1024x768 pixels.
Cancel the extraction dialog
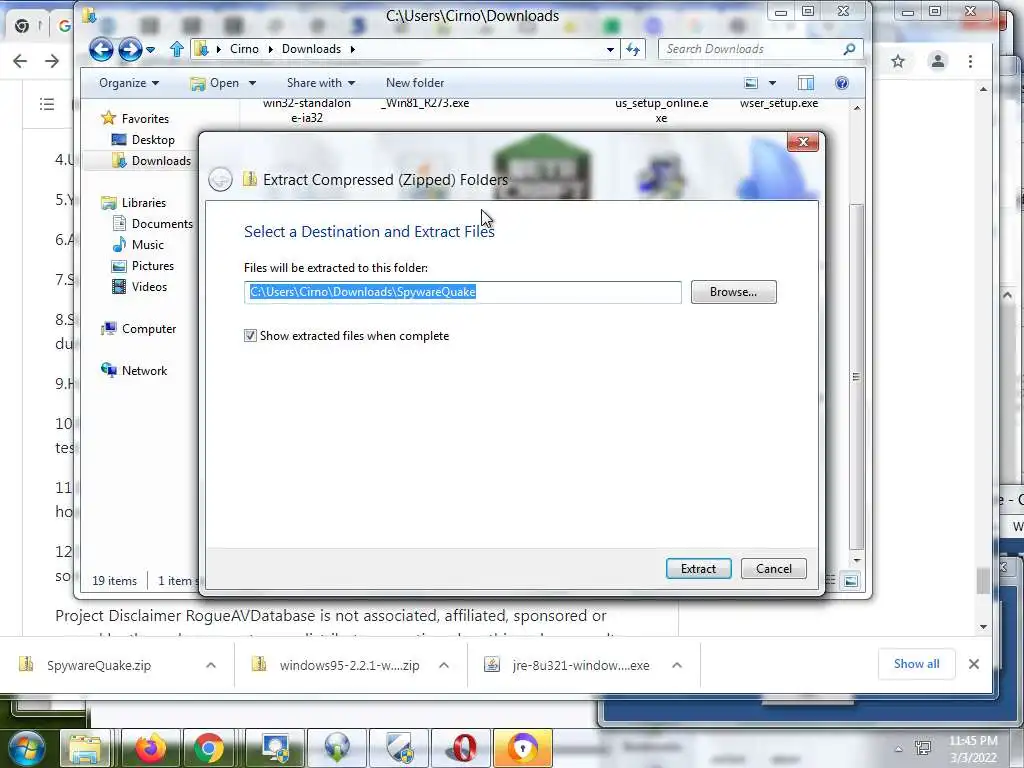point(773,568)
